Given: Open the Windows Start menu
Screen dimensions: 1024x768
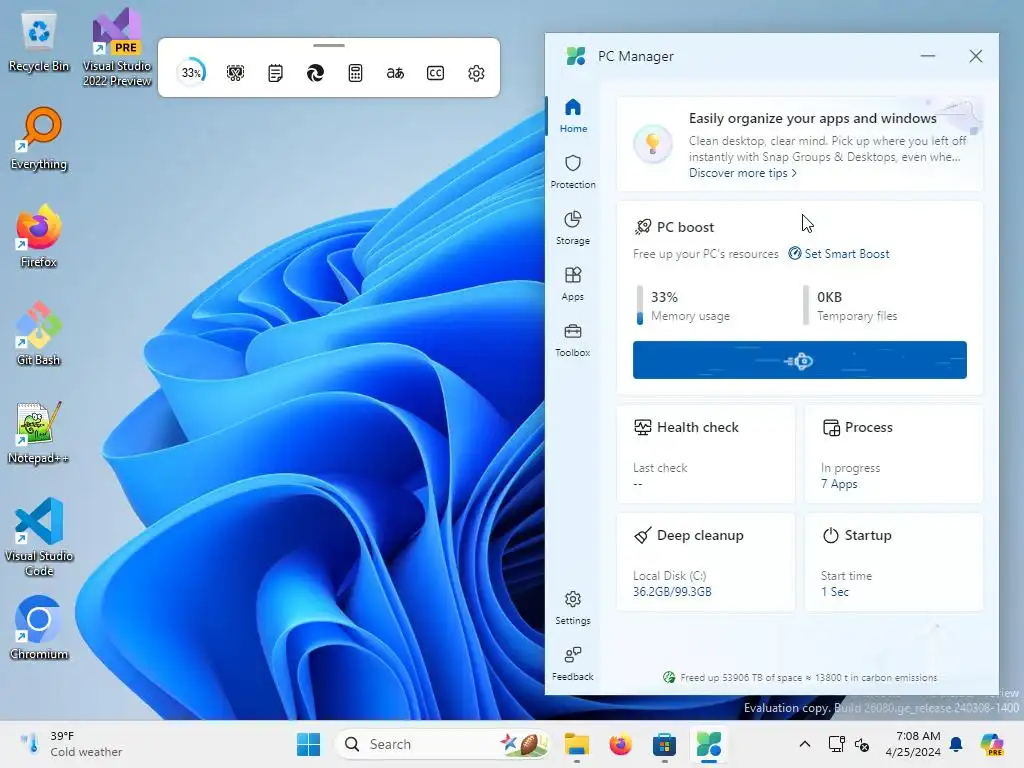Looking at the screenshot, I should coord(308,744).
